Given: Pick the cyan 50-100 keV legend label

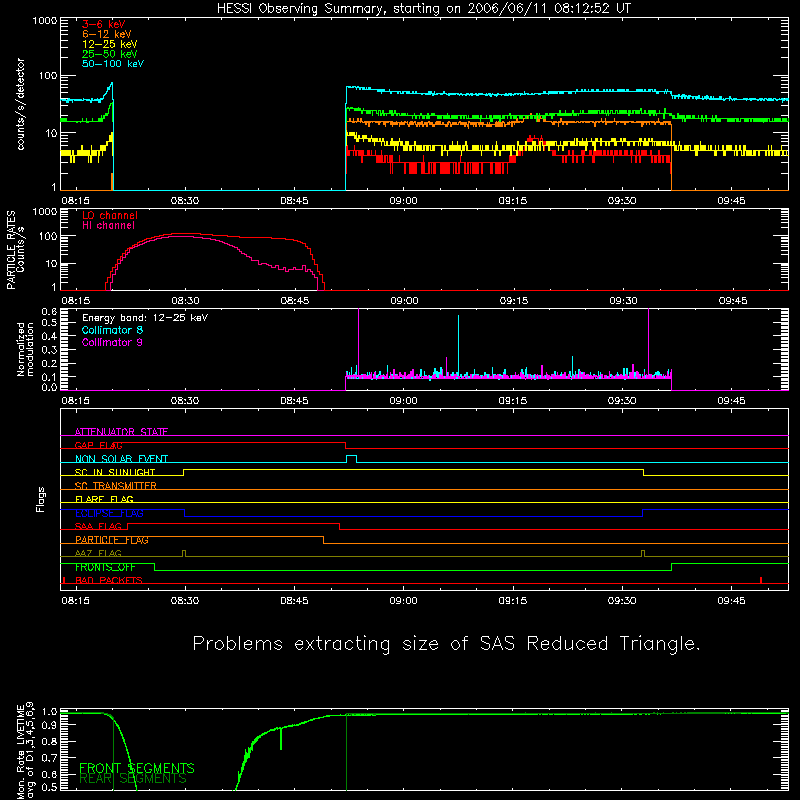Looking at the screenshot, I should [x=113, y=64].
